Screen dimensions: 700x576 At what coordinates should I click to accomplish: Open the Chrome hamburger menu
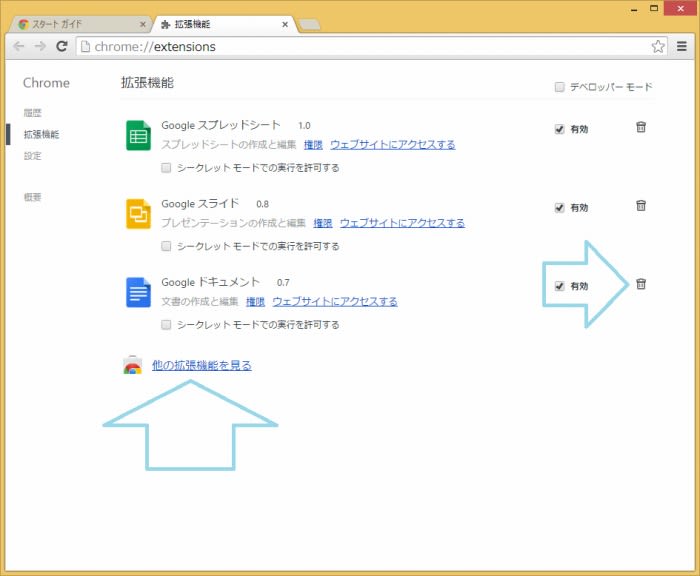point(681,46)
